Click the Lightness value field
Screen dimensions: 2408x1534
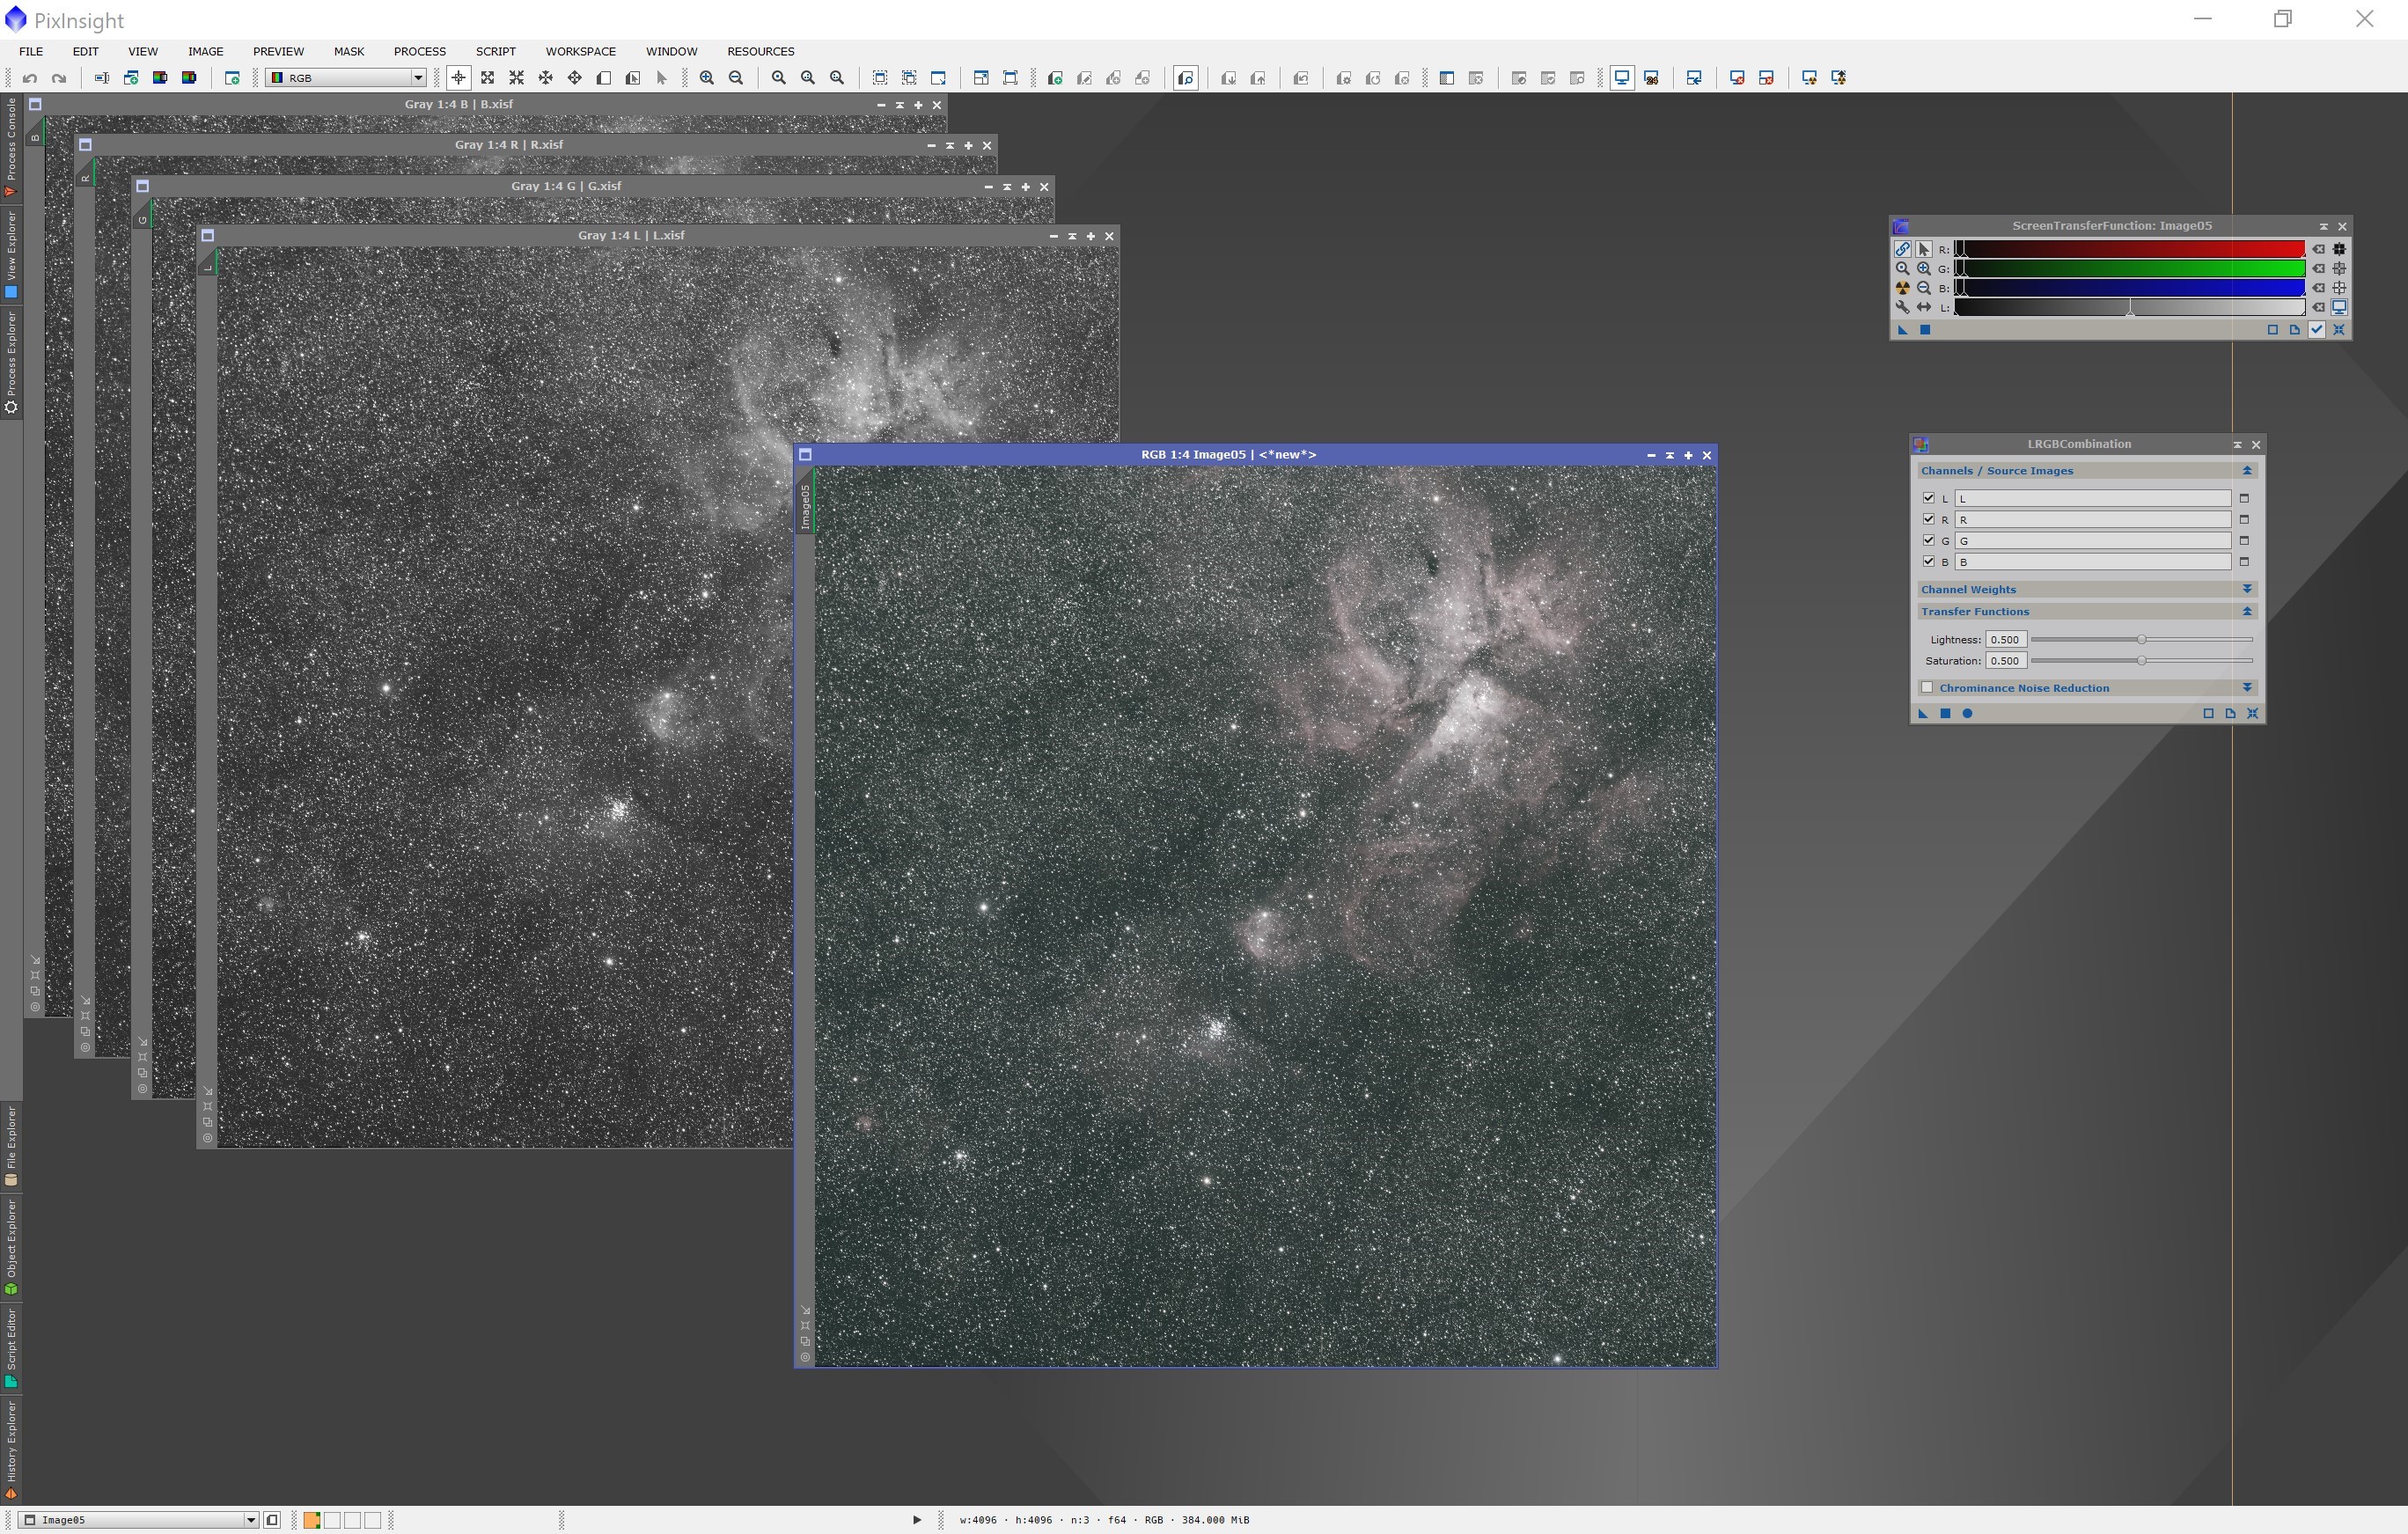[x=2006, y=639]
